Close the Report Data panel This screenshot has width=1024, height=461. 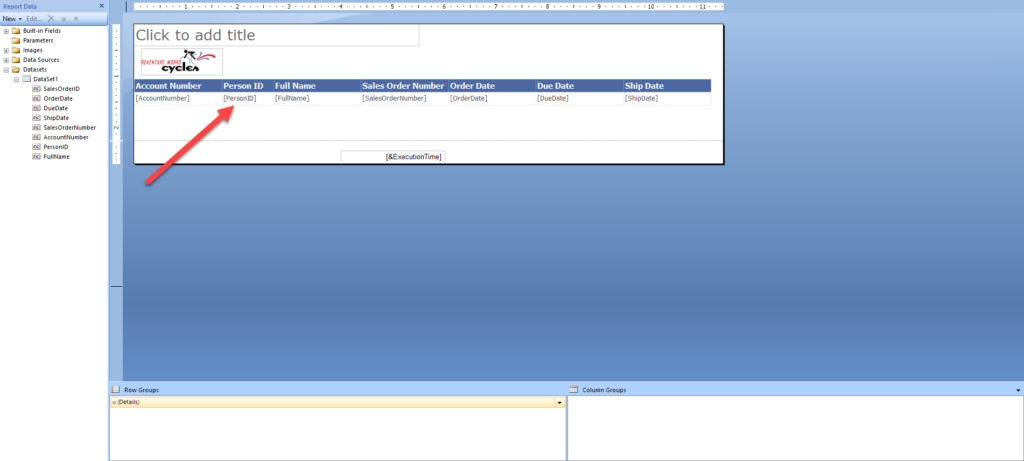(101, 6)
